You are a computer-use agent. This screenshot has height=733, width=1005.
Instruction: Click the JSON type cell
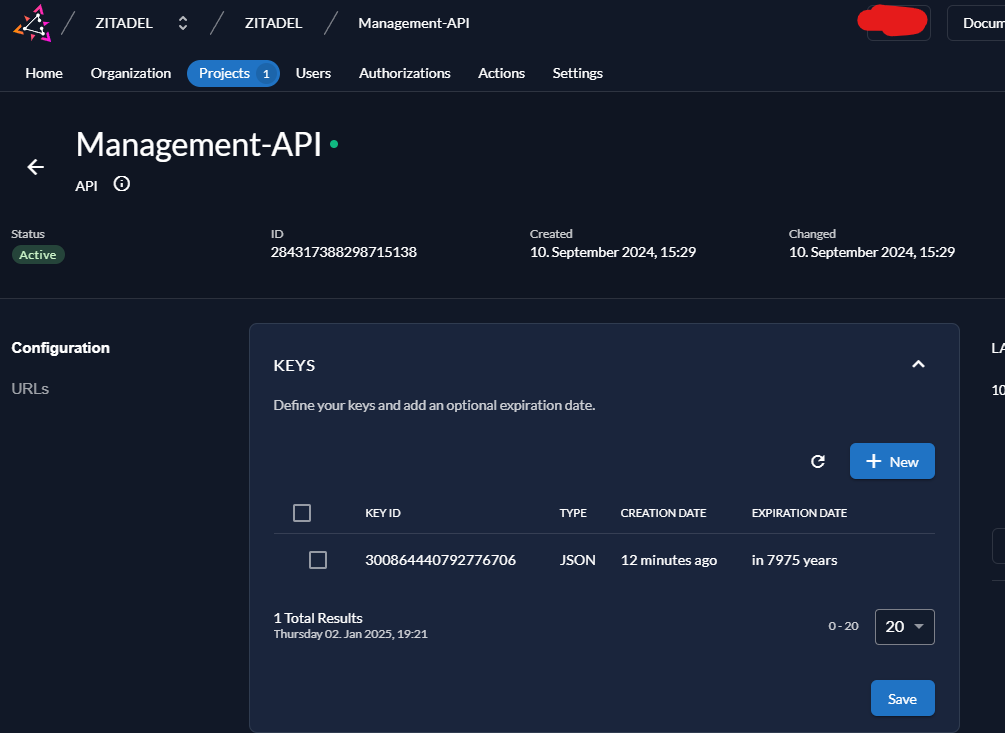click(x=577, y=560)
